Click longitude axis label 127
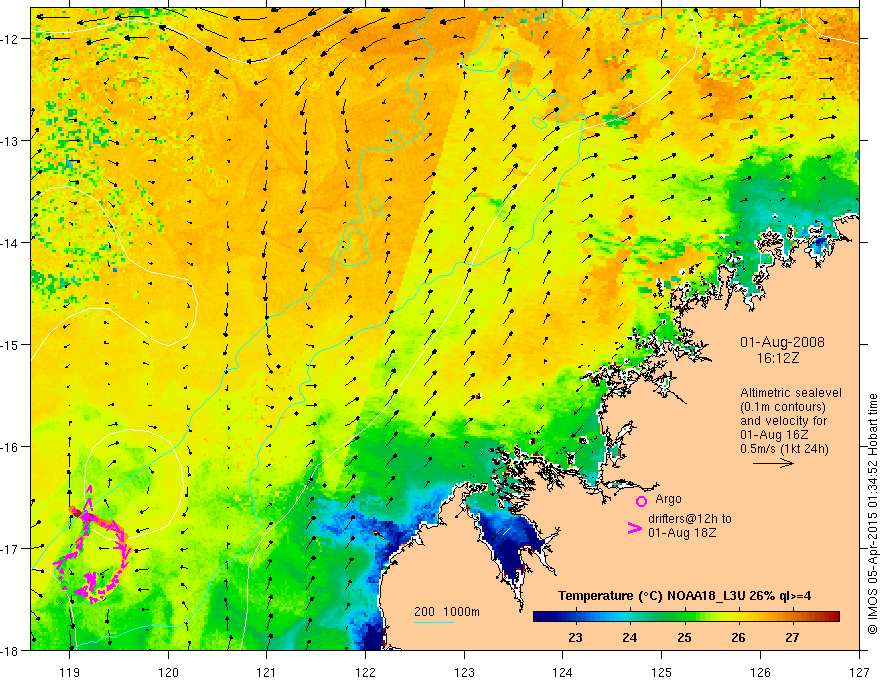This screenshot has height=680, width=880. tap(859, 672)
